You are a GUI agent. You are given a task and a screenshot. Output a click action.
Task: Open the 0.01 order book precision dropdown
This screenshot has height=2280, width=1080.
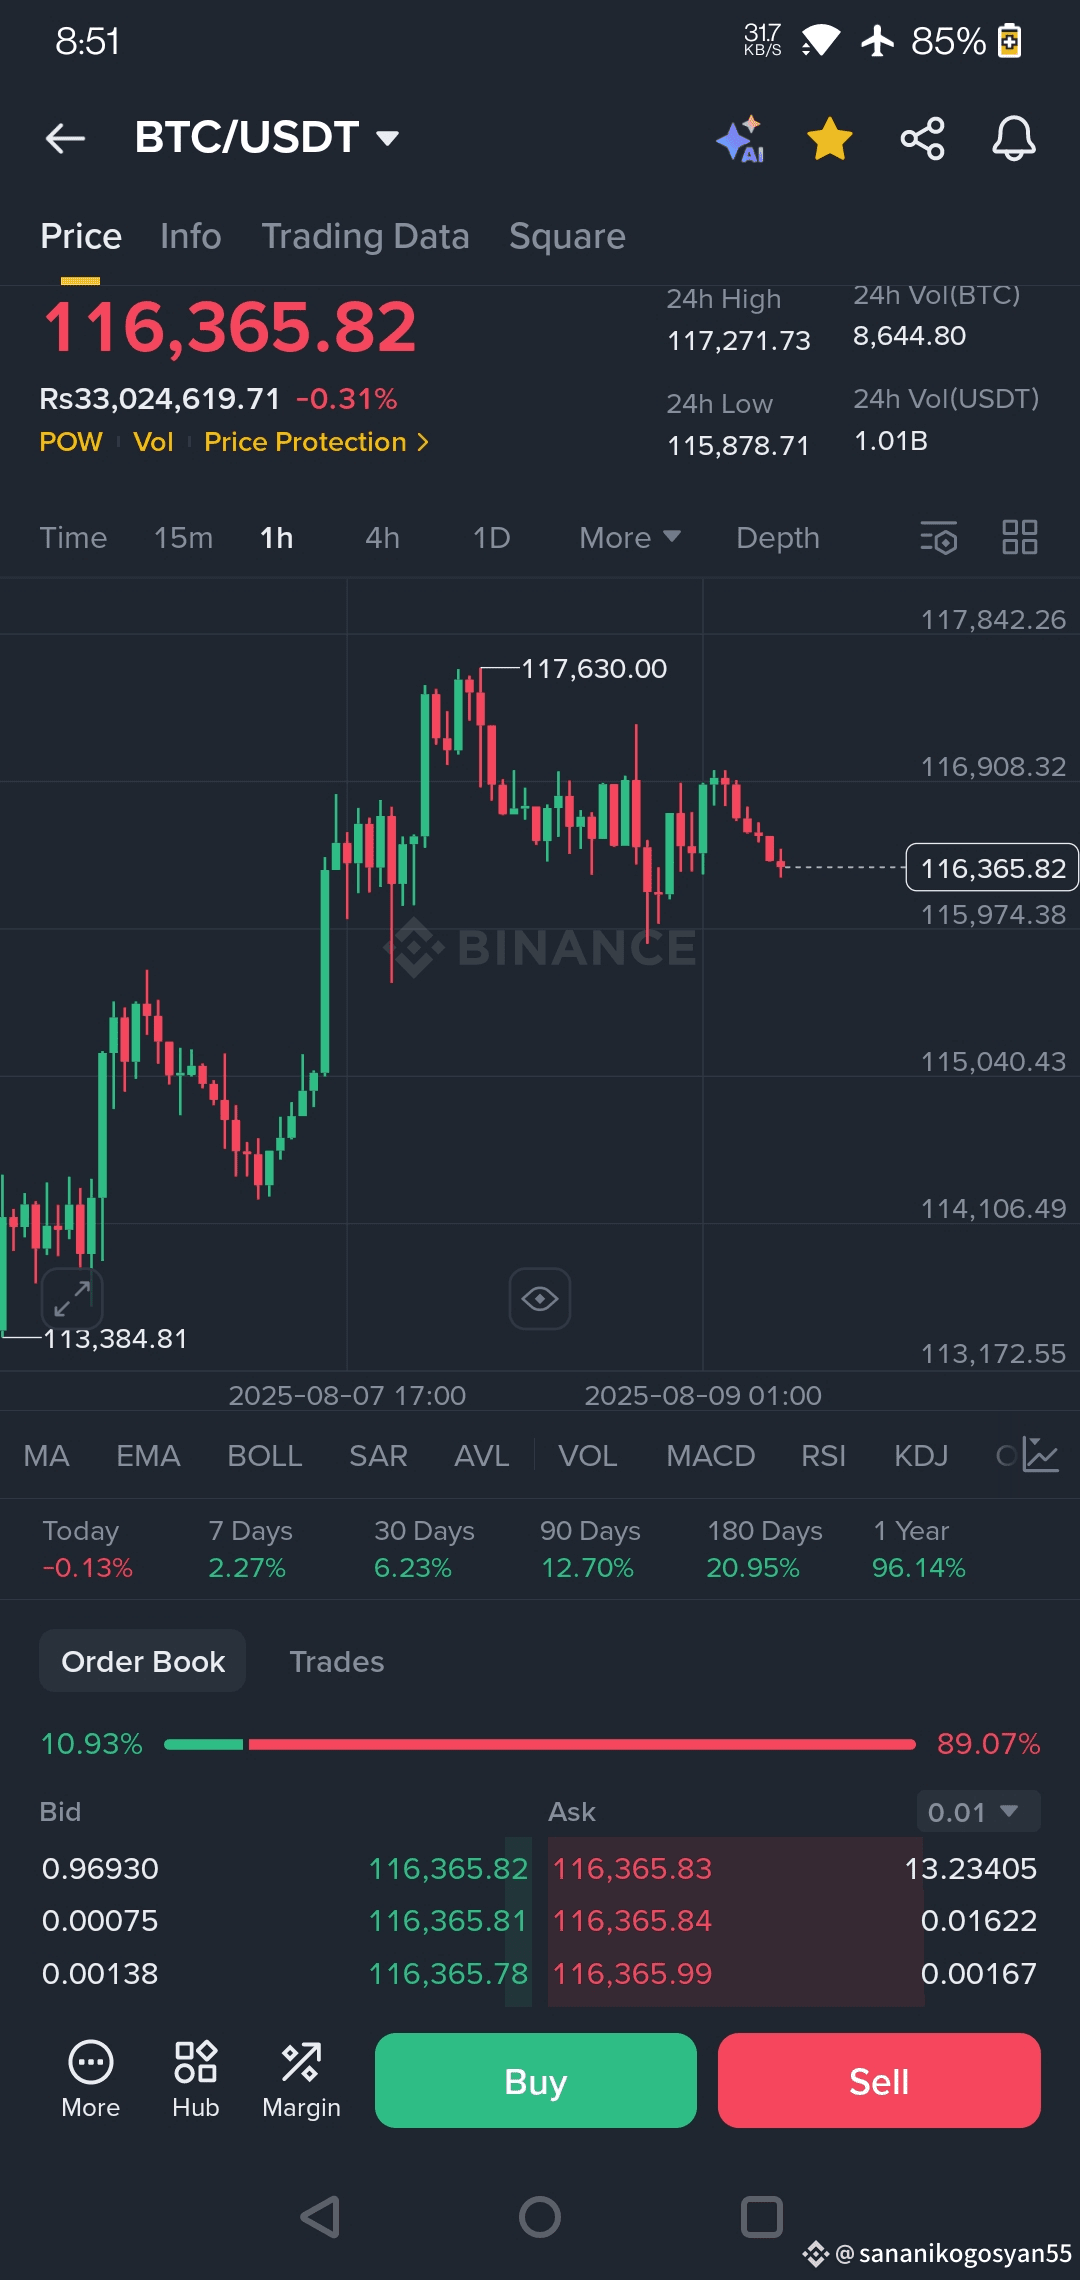[x=978, y=1812]
